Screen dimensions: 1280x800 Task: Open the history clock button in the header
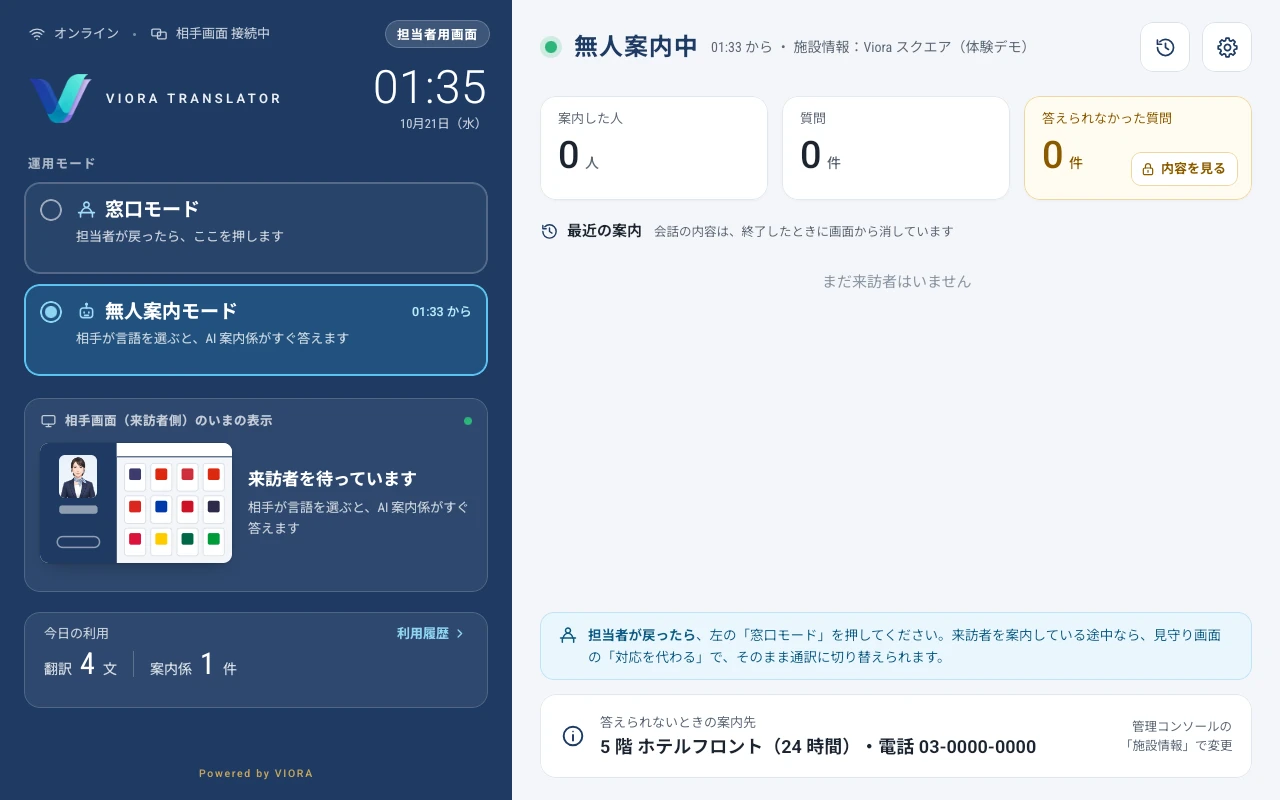point(1165,47)
